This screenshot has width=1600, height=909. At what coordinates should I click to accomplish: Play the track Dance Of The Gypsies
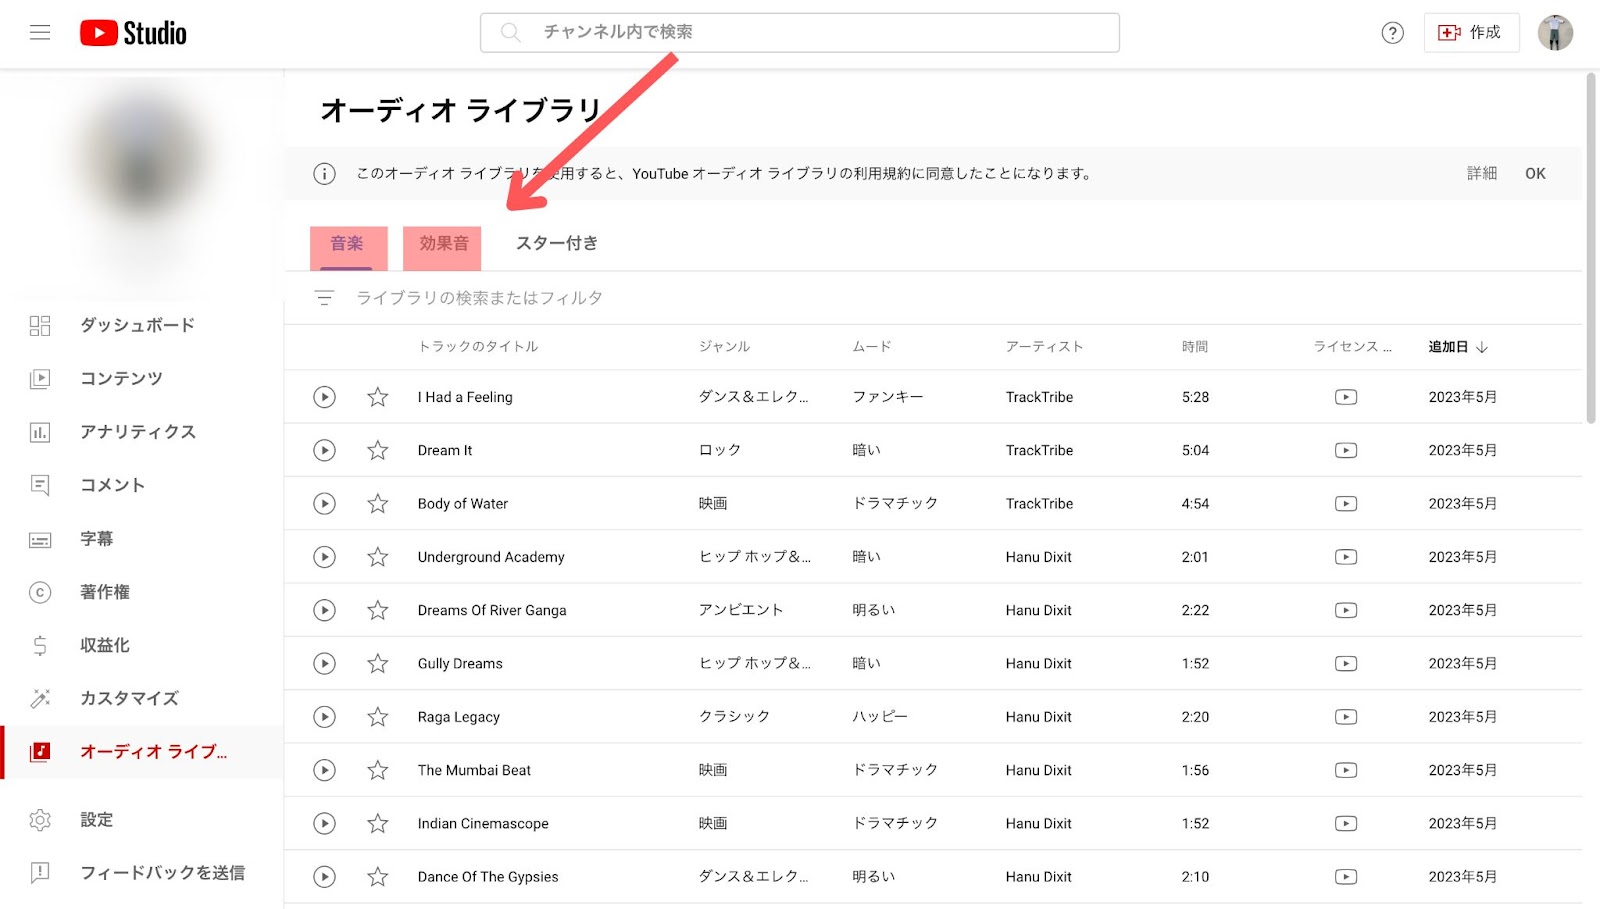point(324,877)
